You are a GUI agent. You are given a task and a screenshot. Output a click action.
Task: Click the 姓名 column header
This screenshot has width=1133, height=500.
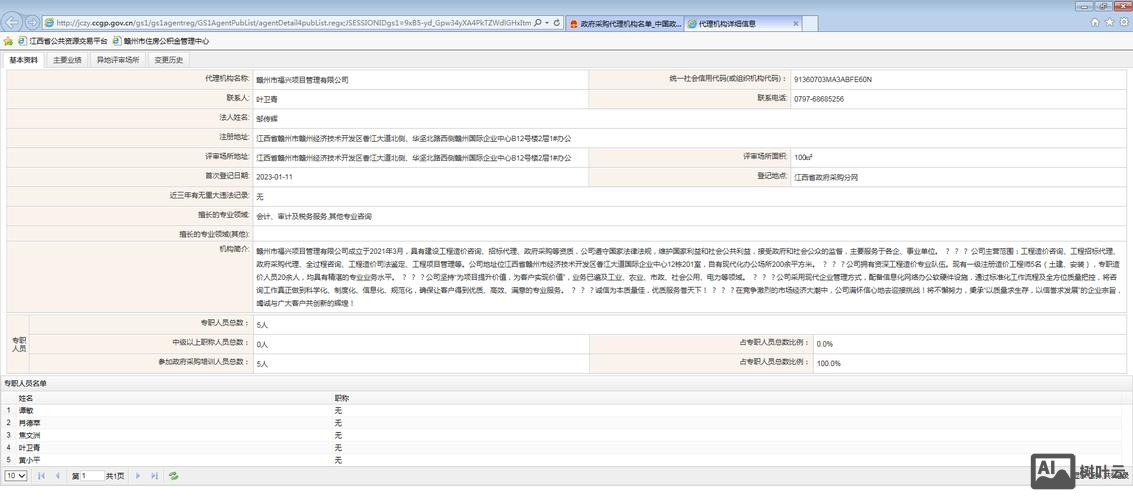tap(26, 398)
